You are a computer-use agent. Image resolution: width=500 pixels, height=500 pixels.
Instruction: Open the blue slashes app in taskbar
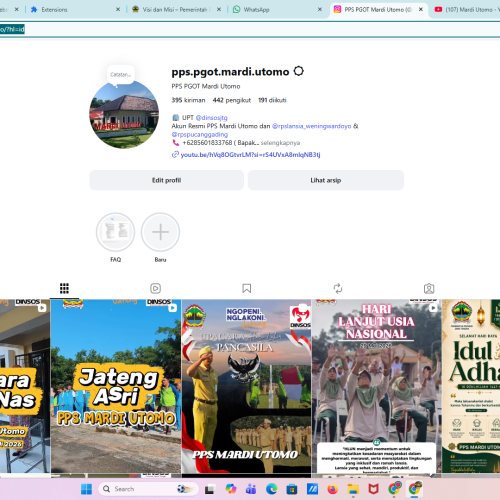tap(312, 489)
